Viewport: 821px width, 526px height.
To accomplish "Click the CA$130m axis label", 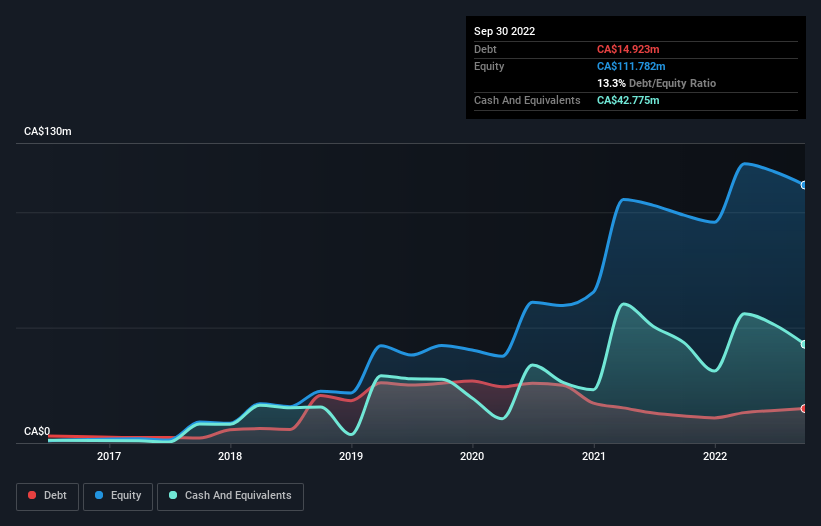I will coord(48,131).
